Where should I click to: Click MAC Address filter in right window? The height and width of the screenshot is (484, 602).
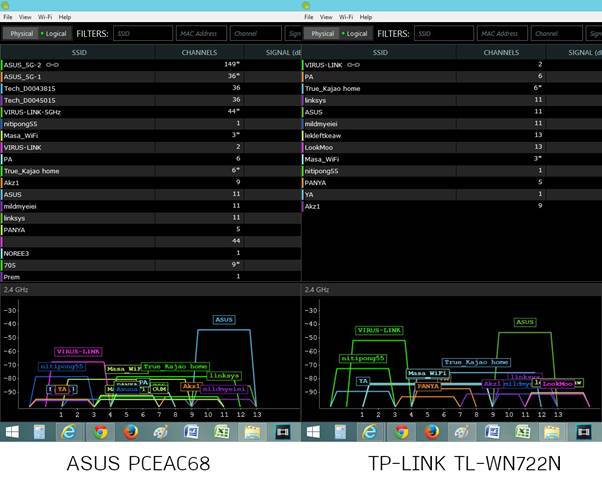coord(503,33)
